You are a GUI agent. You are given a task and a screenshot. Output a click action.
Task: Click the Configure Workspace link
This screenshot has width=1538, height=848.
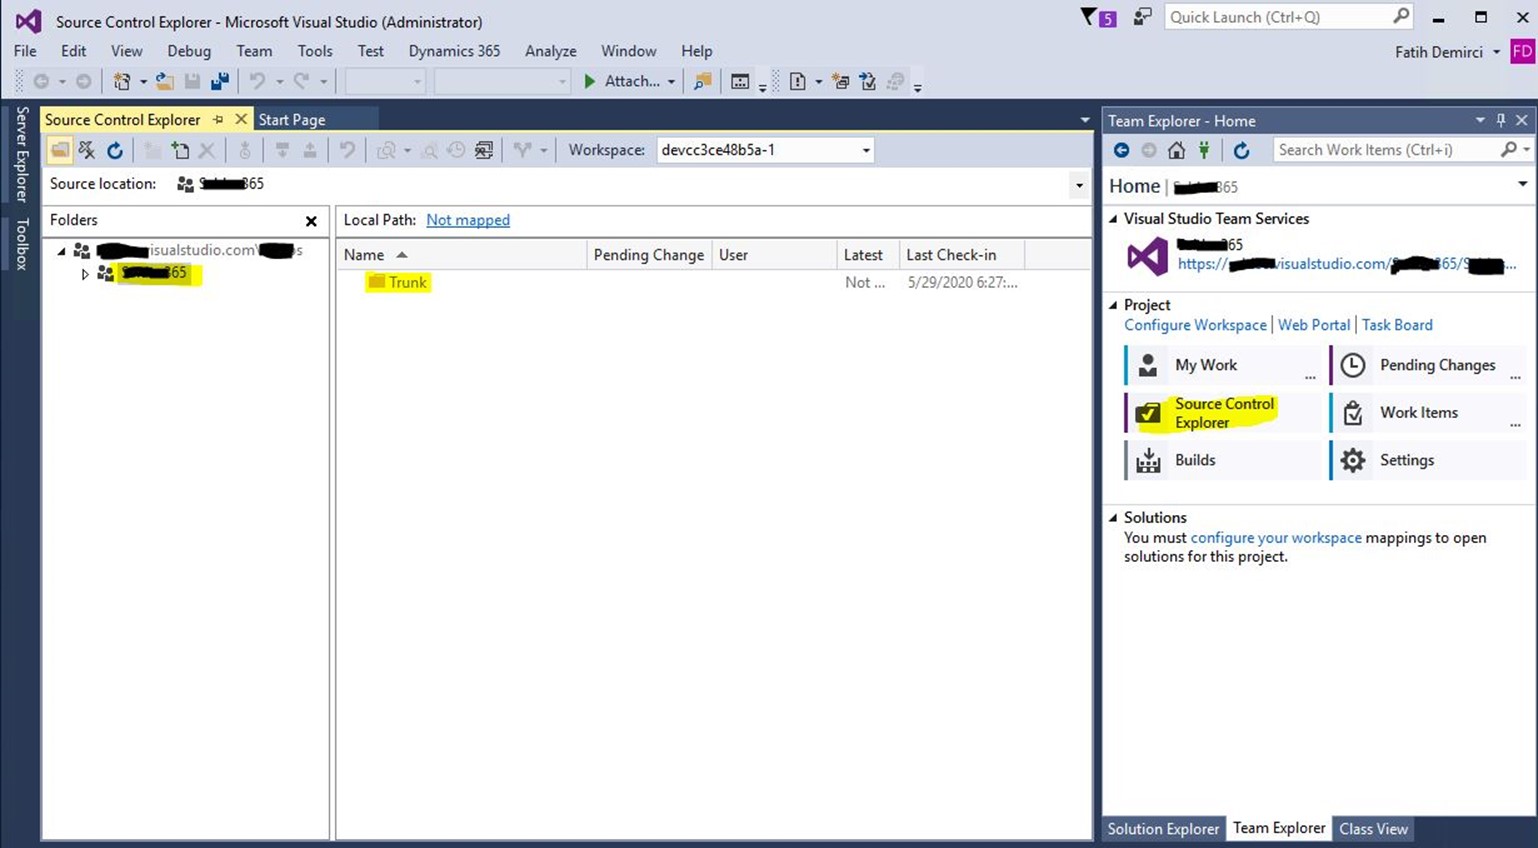point(1194,325)
